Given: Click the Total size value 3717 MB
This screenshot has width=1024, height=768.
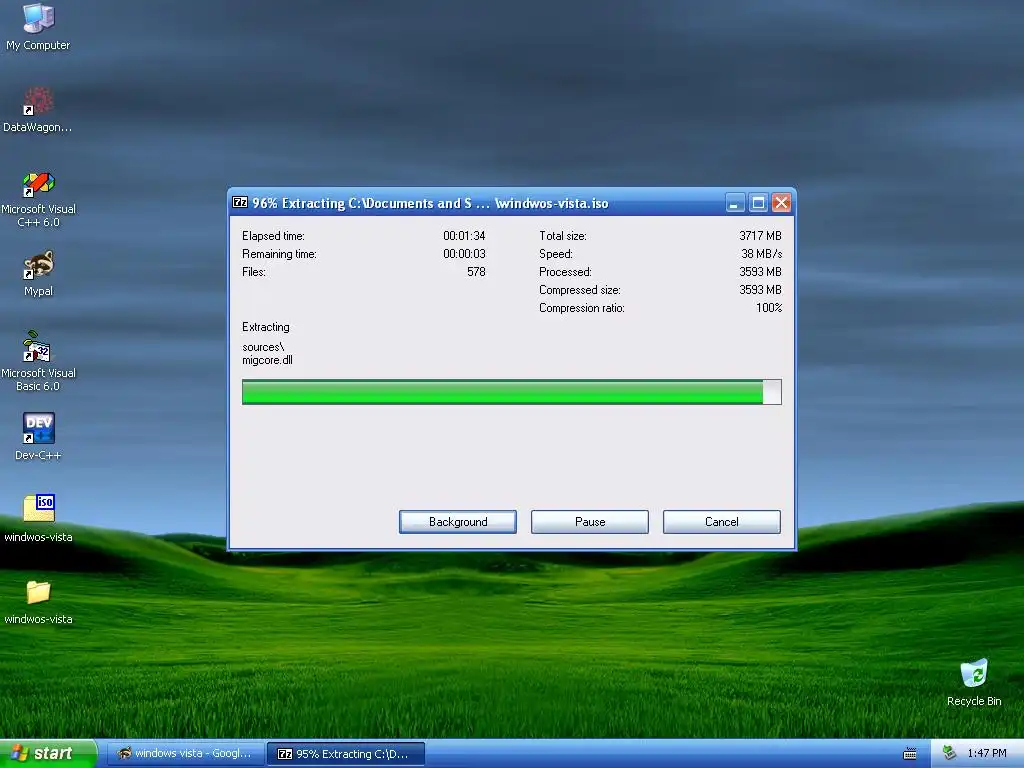Looking at the screenshot, I should pos(760,236).
